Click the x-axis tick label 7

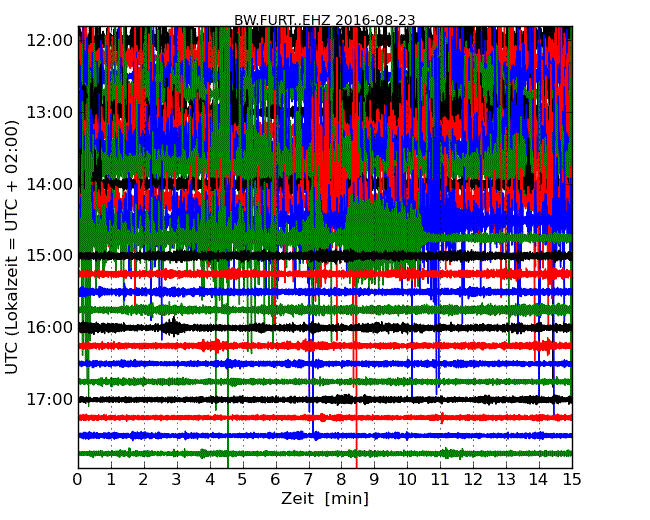click(x=308, y=480)
